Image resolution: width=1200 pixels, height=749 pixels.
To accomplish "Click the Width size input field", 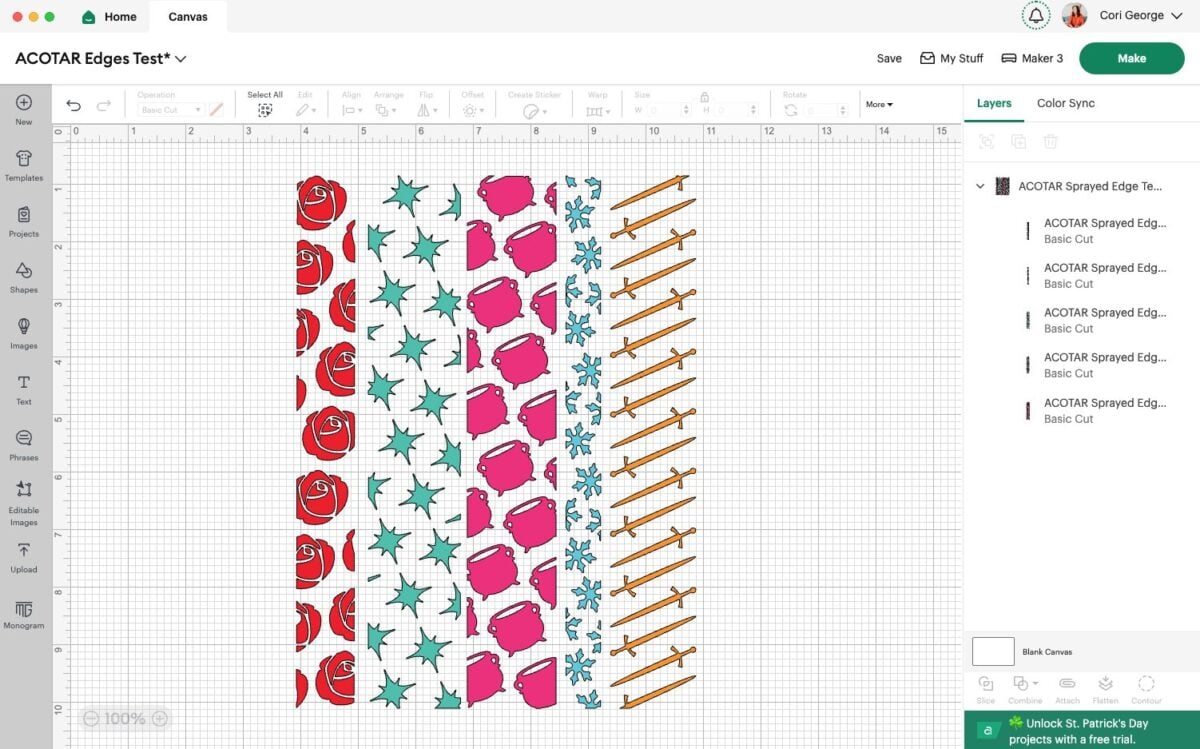I will coord(667,110).
